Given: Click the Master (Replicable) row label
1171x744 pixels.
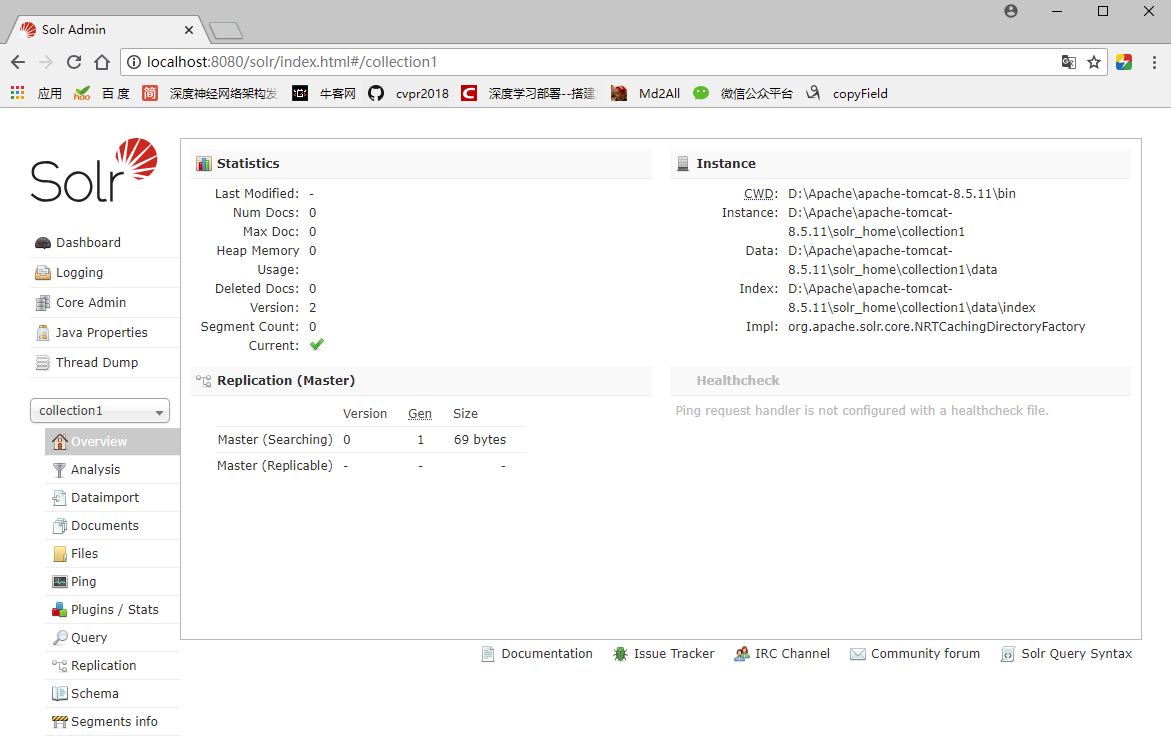Looking at the screenshot, I should (x=275, y=466).
